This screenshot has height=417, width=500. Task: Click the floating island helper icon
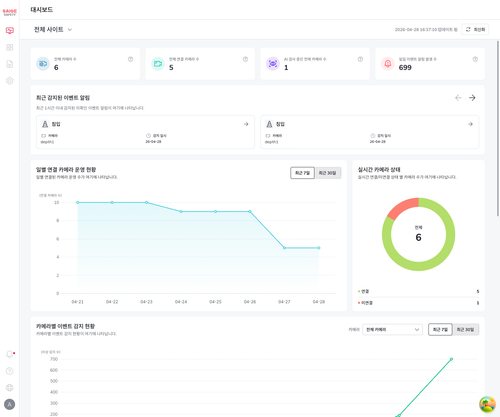click(x=487, y=404)
